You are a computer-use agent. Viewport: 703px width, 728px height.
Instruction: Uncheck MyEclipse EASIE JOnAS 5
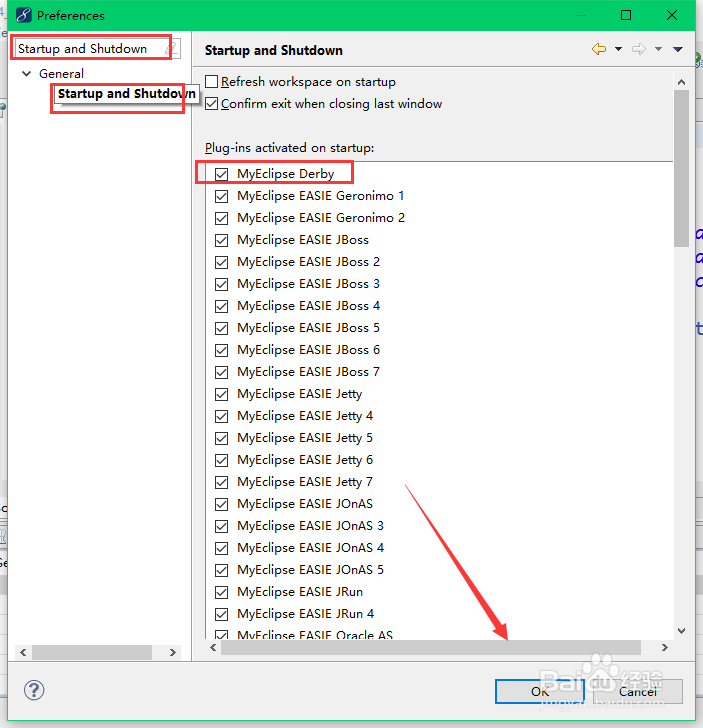pyautogui.click(x=221, y=570)
